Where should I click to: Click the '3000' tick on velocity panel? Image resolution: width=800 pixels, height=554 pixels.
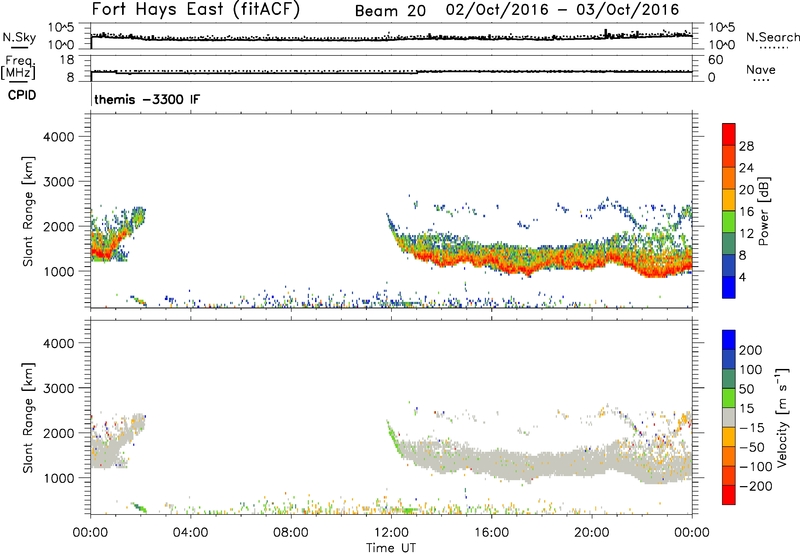(x=58, y=388)
